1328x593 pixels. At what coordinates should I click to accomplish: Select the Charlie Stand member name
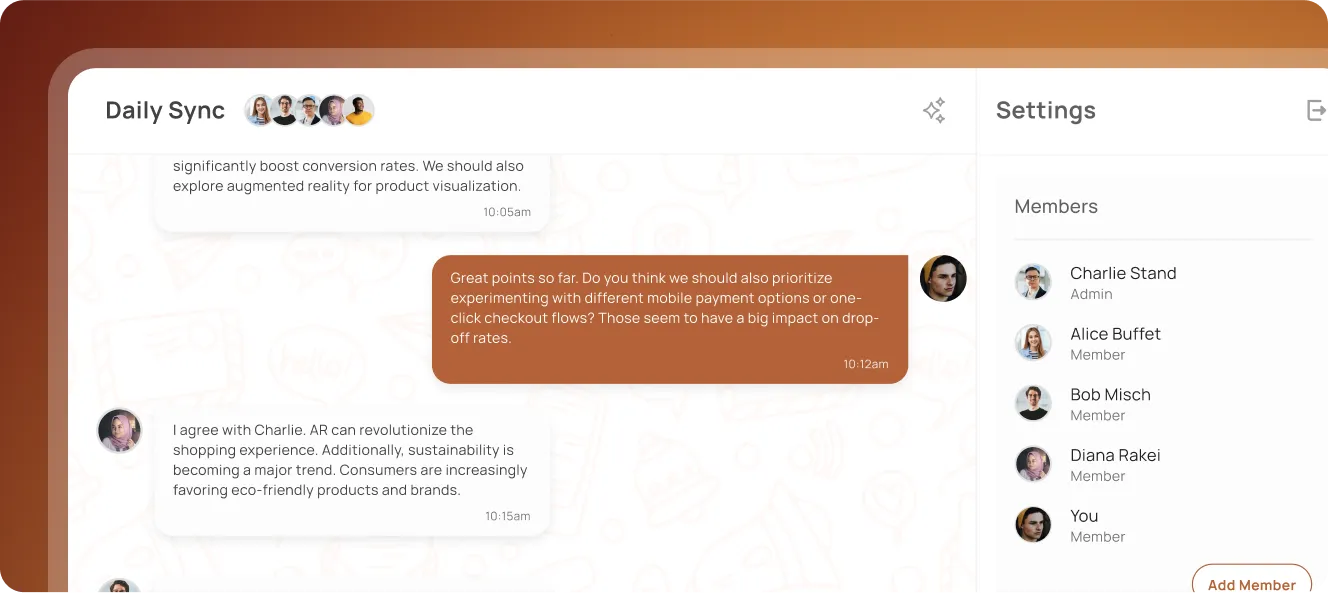(x=1123, y=273)
